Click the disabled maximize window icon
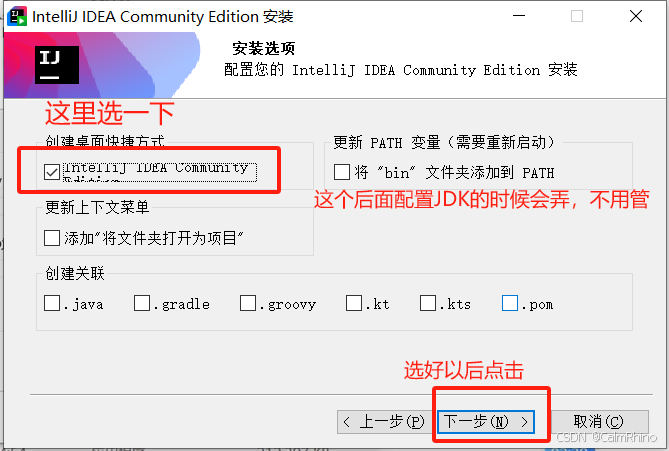Viewport: 669px width, 451px height. point(577,16)
